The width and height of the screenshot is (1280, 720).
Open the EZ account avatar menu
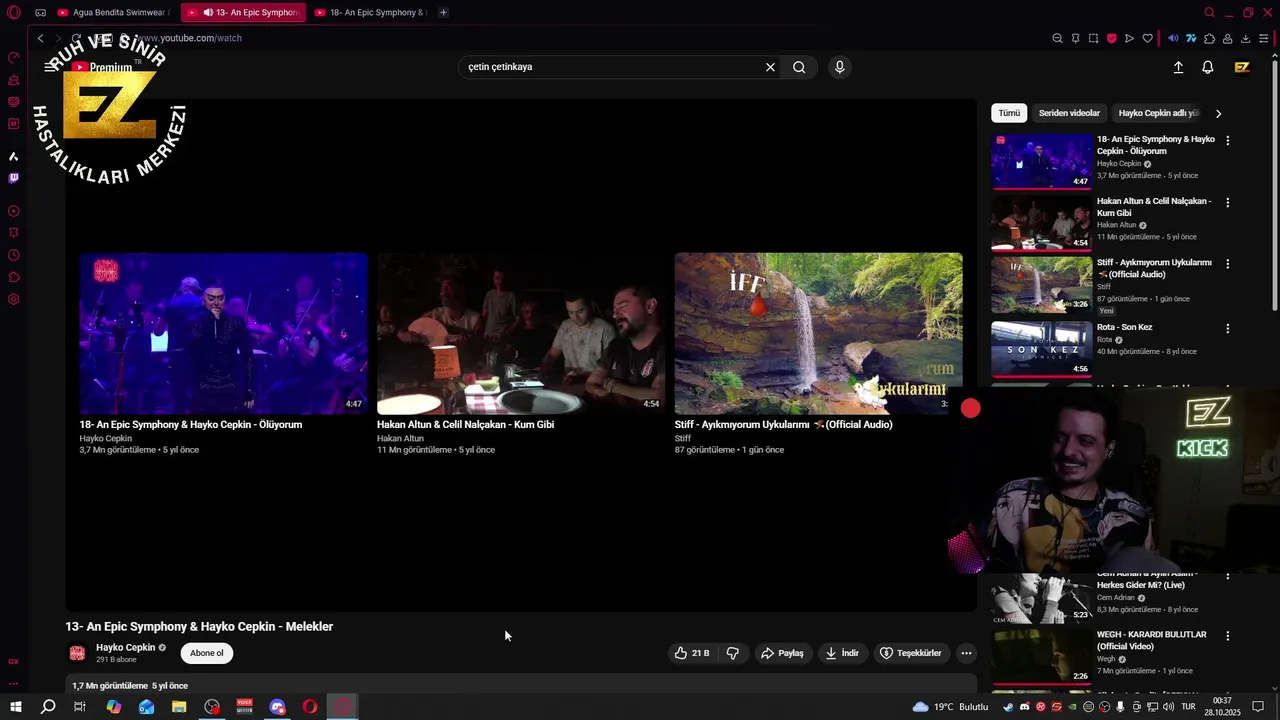click(x=1242, y=67)
